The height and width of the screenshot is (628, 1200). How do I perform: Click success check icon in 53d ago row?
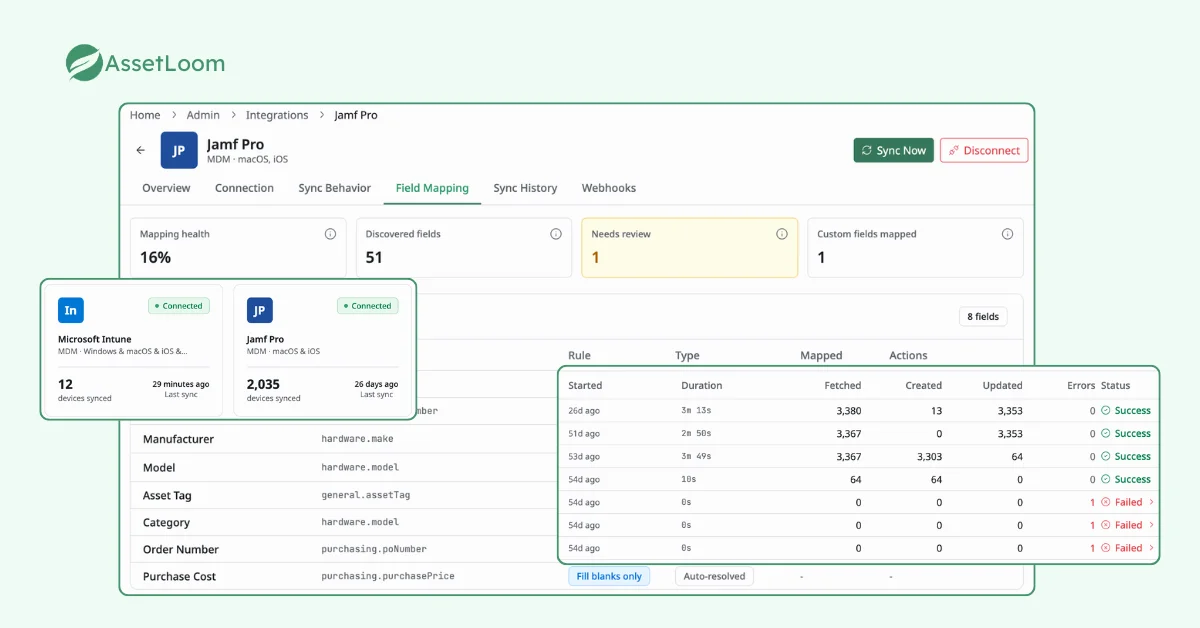pyautogui.click(x=1106, y=457)
